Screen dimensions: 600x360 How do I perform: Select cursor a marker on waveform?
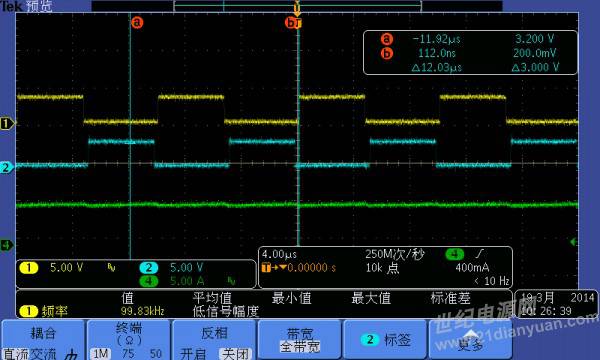137,23
